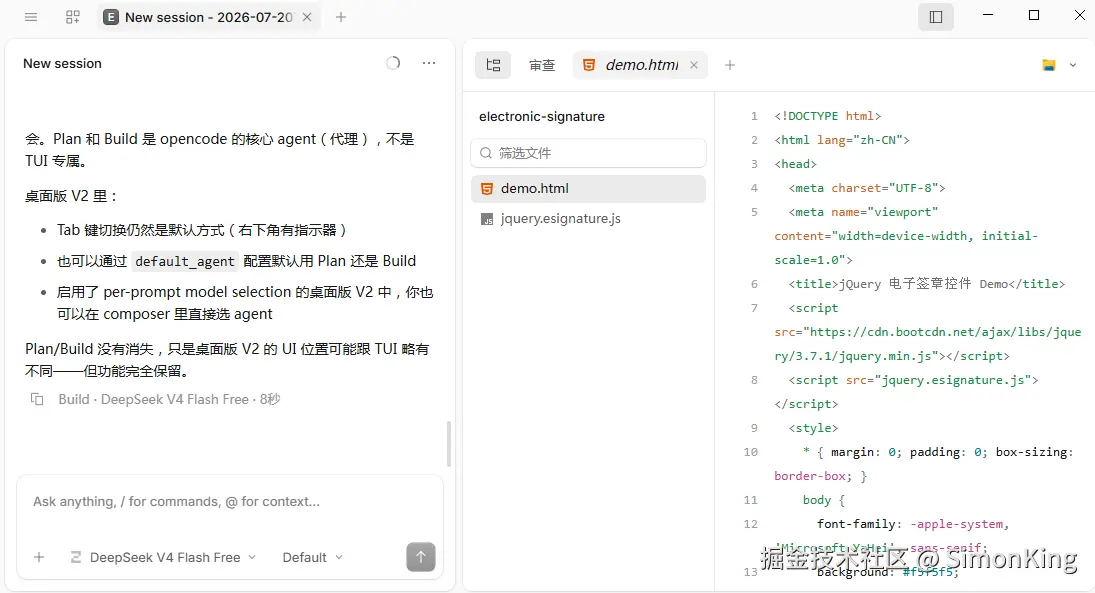Click the HTML5 icon beside demo.html in file list
Screen dimensions: 1095x593
(x=487, y=189)
